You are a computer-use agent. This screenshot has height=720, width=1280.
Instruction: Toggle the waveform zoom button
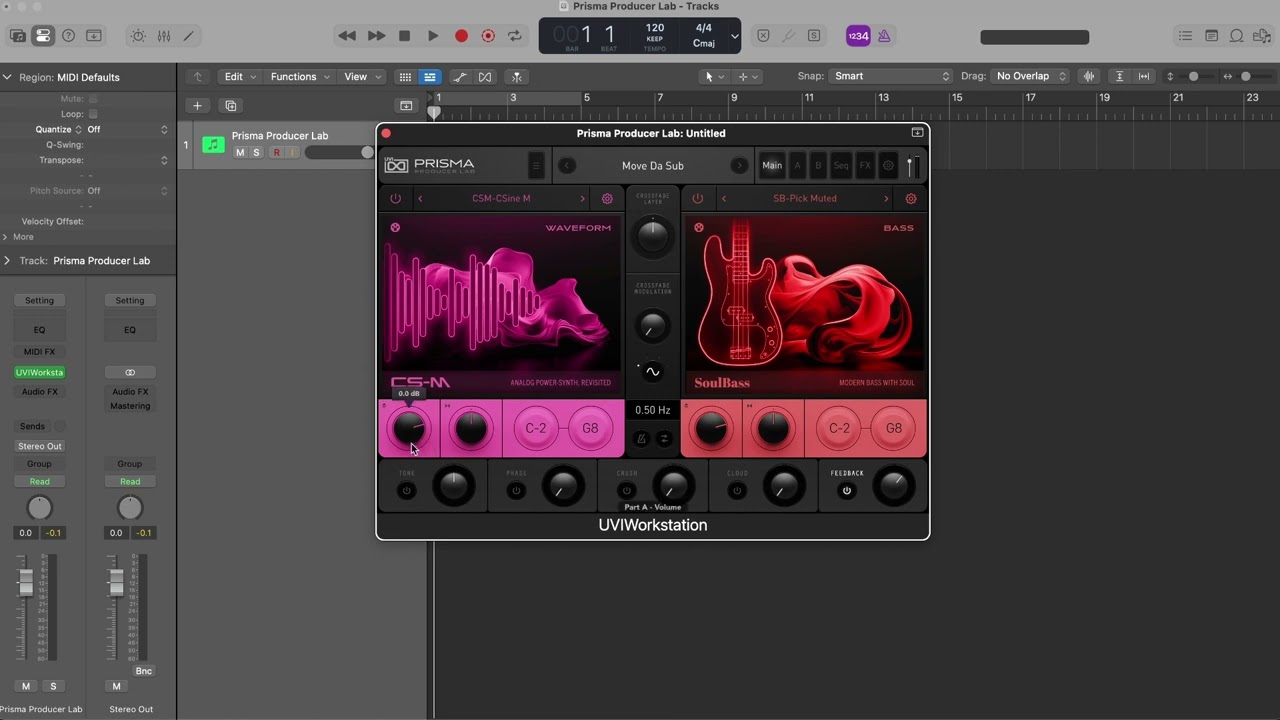click(x=1089, y=76)
